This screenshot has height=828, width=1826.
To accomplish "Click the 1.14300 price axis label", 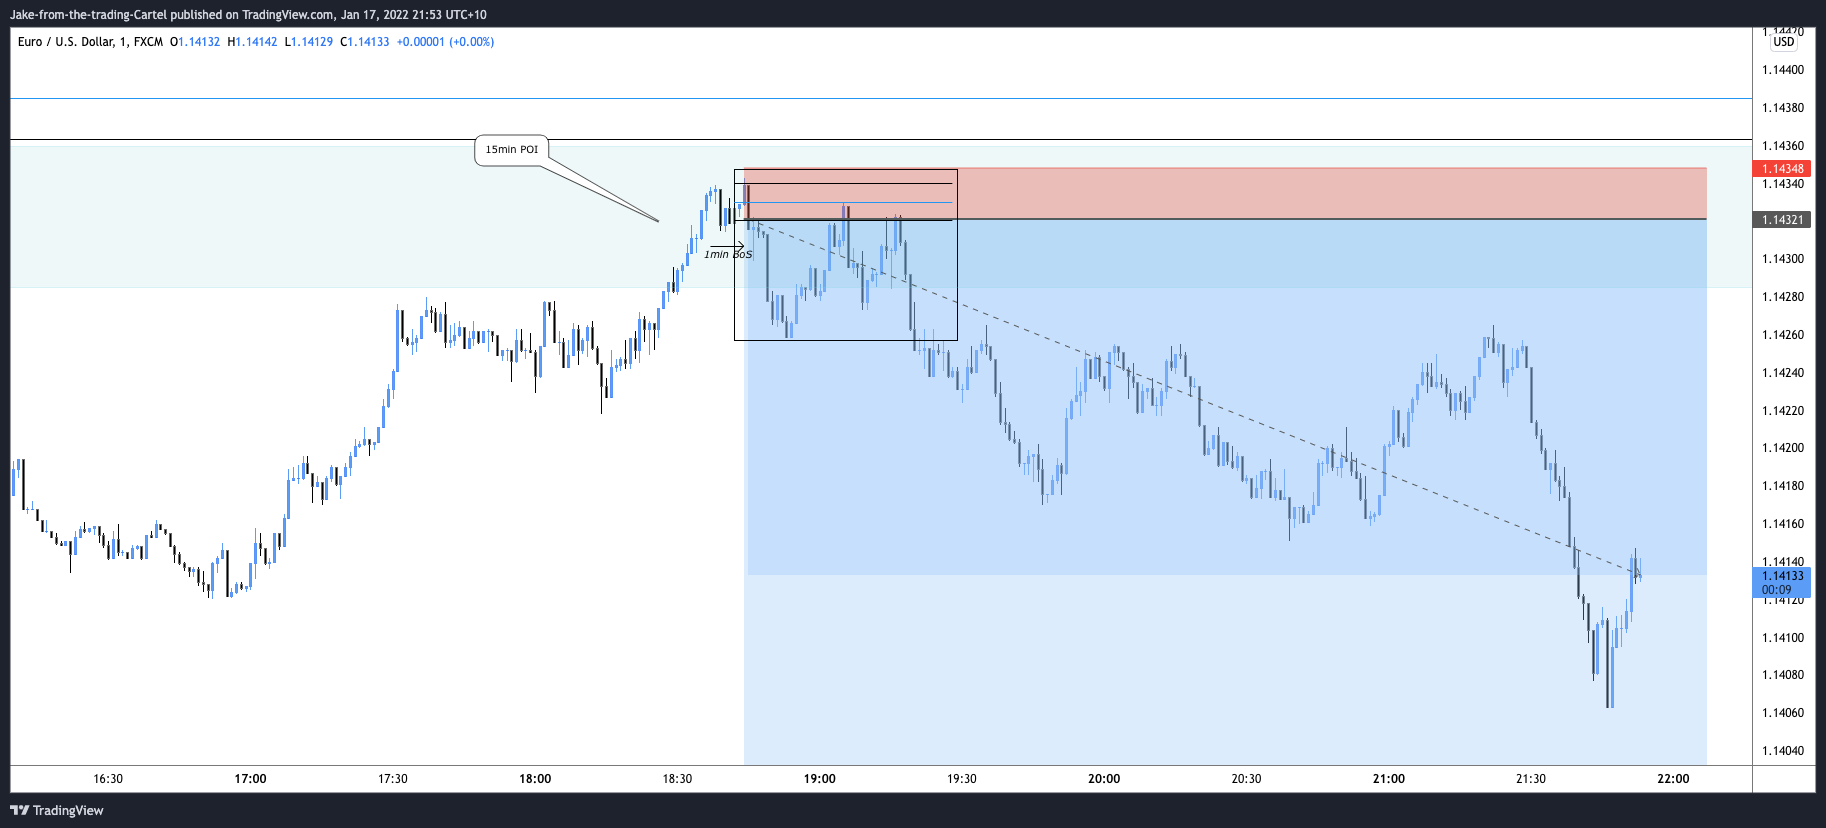I will [1783, 259].
